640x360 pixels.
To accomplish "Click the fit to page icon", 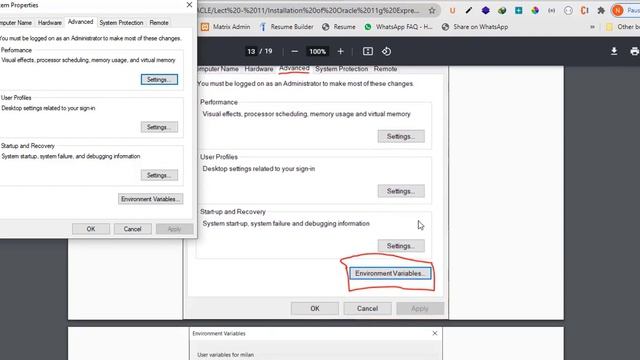I will (368, 51).
